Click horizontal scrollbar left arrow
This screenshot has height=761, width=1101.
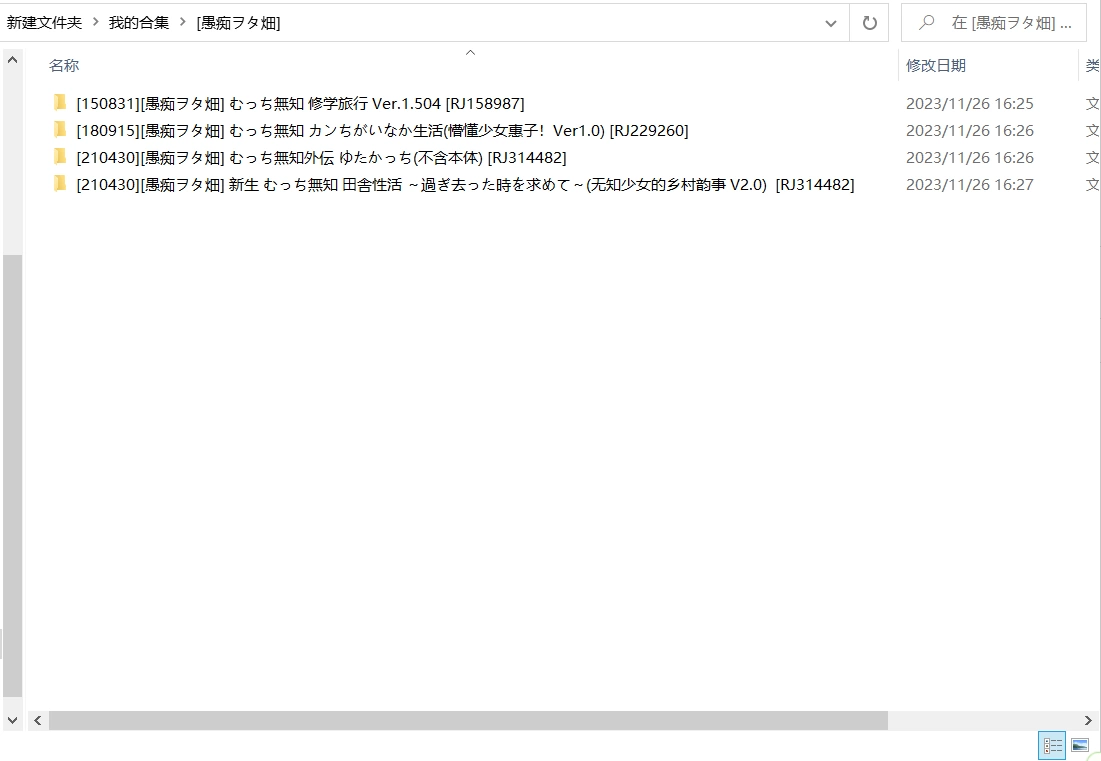[x=38, y=720]
